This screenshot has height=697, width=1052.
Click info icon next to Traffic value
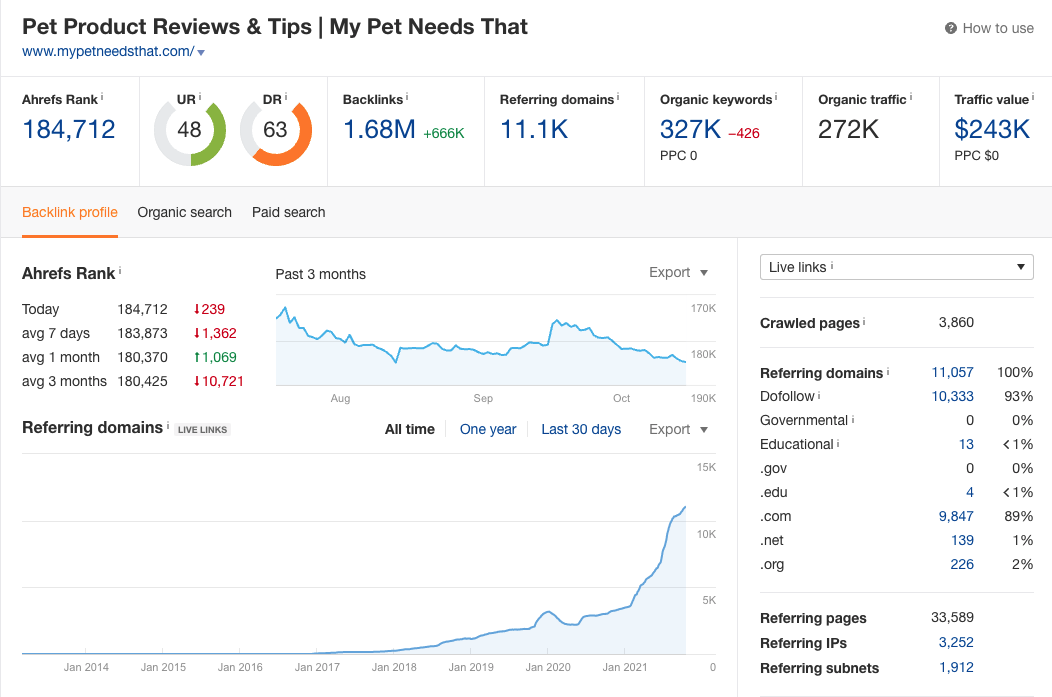tap(1033, 97)
